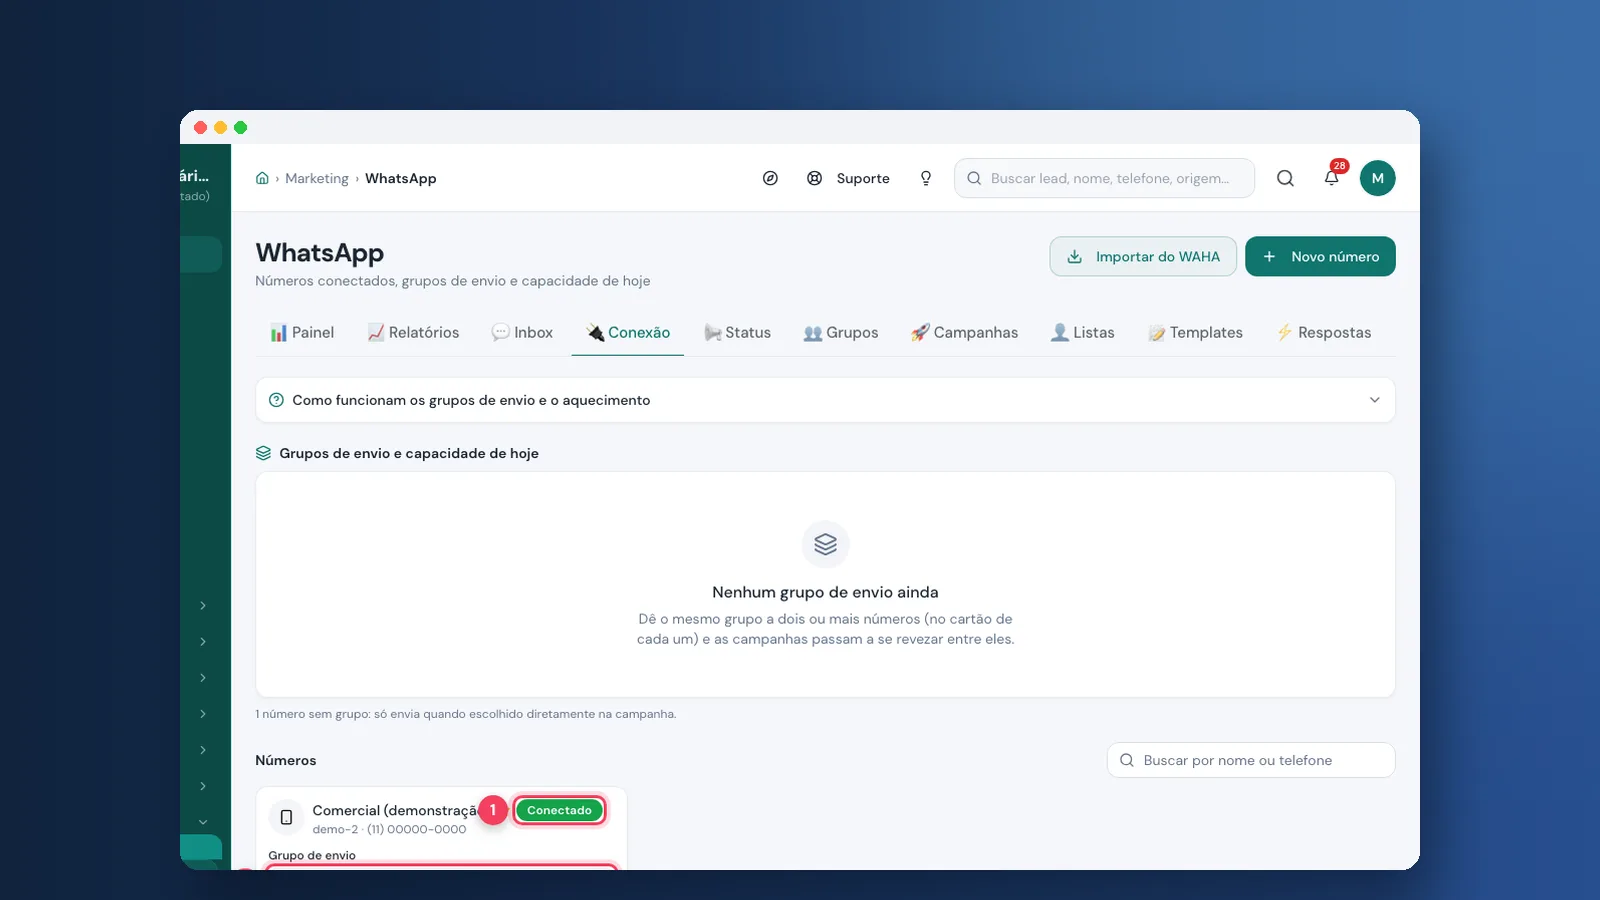The image size is (1600, 900).
Task: Click 'Buscar por nome ou telefone' field
Action: pos(1251,760)
